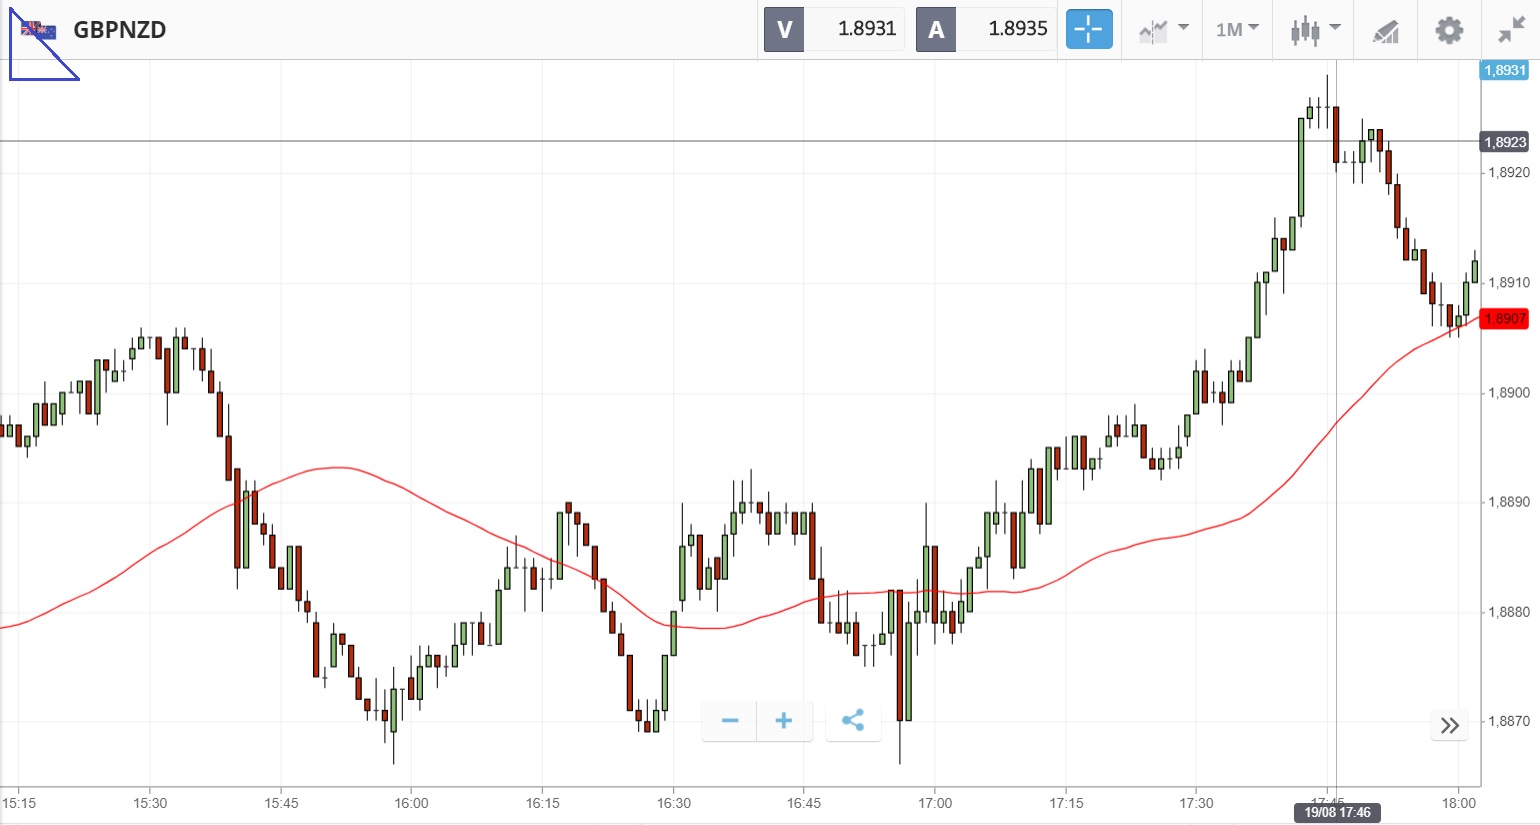The image size is (1540, 825).
Task: Select the drawing tools pencil icon
Action: 1385,31
